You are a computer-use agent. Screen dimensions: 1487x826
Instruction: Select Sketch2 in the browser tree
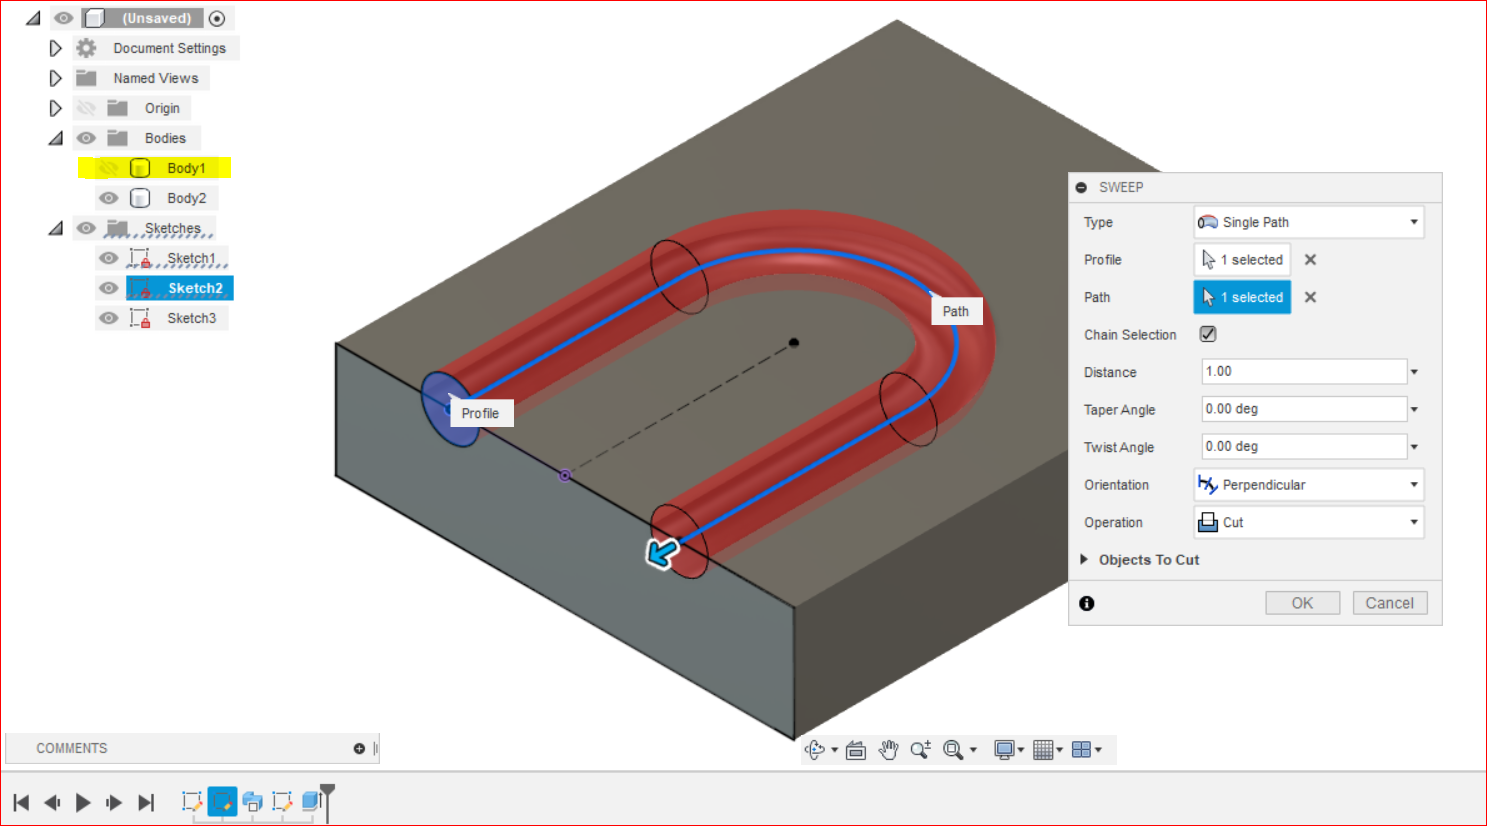tap(195, 288)
